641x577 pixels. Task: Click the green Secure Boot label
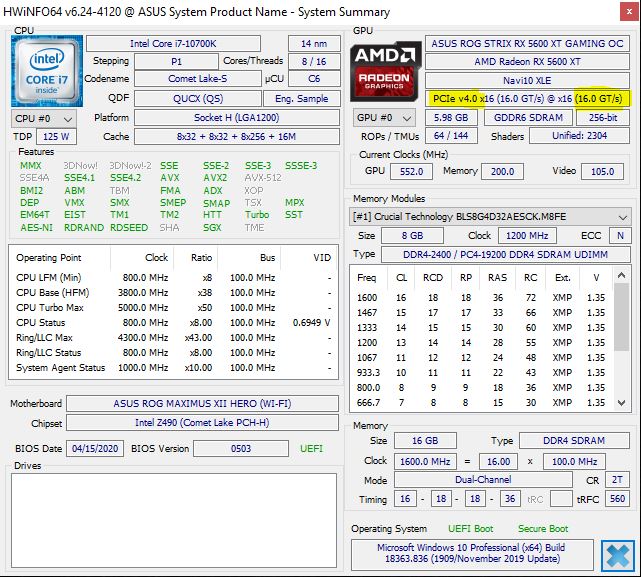tap(543, 529)
